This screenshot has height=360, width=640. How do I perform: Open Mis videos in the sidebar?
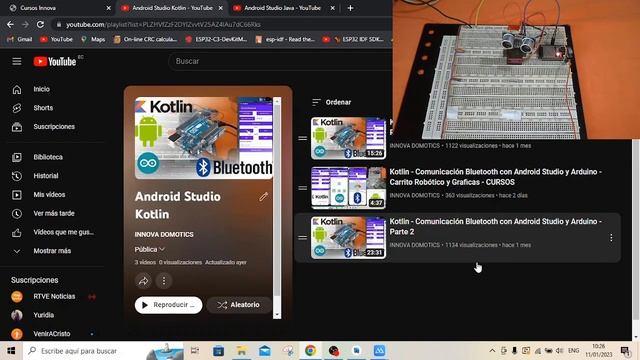(x=49, y=194)
